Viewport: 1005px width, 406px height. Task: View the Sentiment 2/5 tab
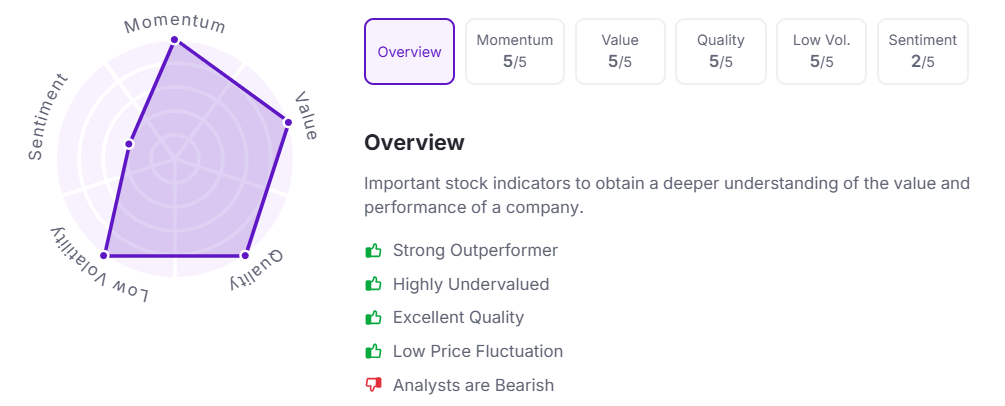coord(923,51)
